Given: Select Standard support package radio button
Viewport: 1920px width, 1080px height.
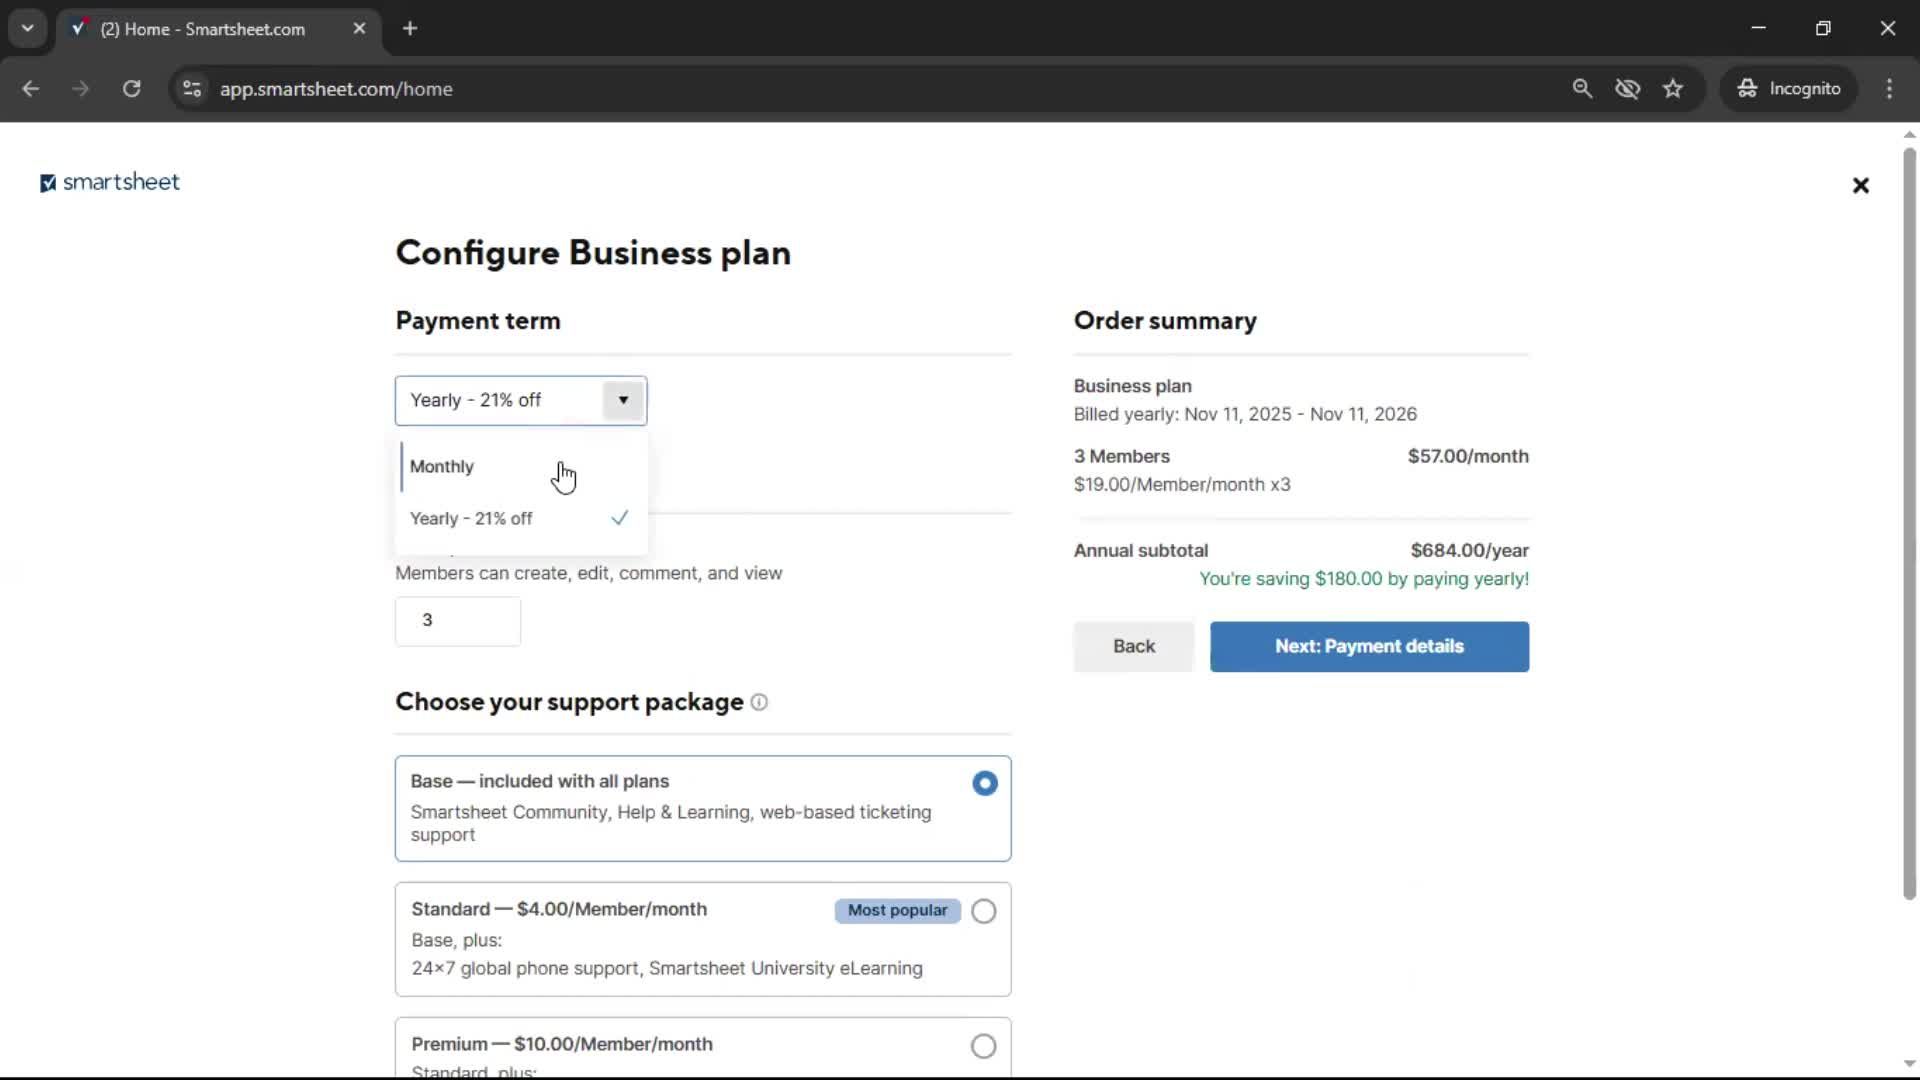Looking at the screenshot, I should coord(983,911).
